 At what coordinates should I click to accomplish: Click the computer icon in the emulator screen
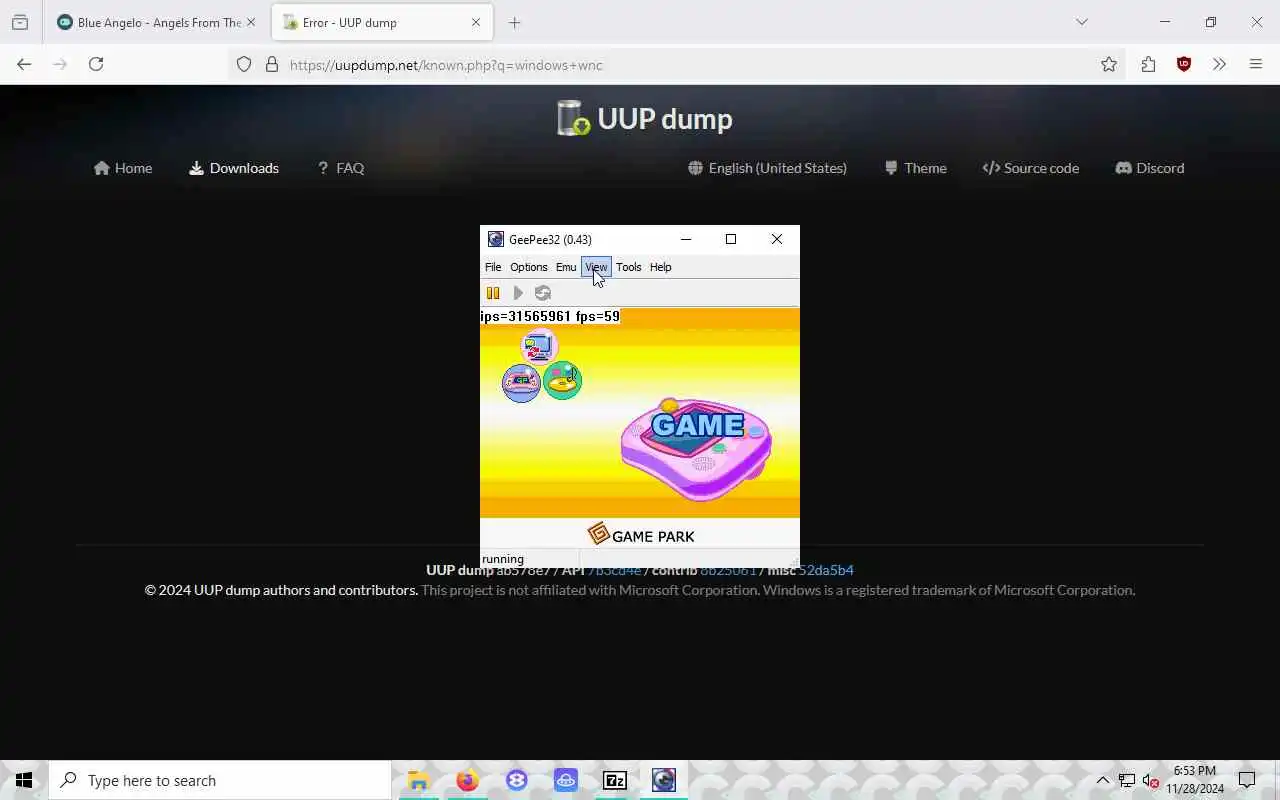(538, 347)
